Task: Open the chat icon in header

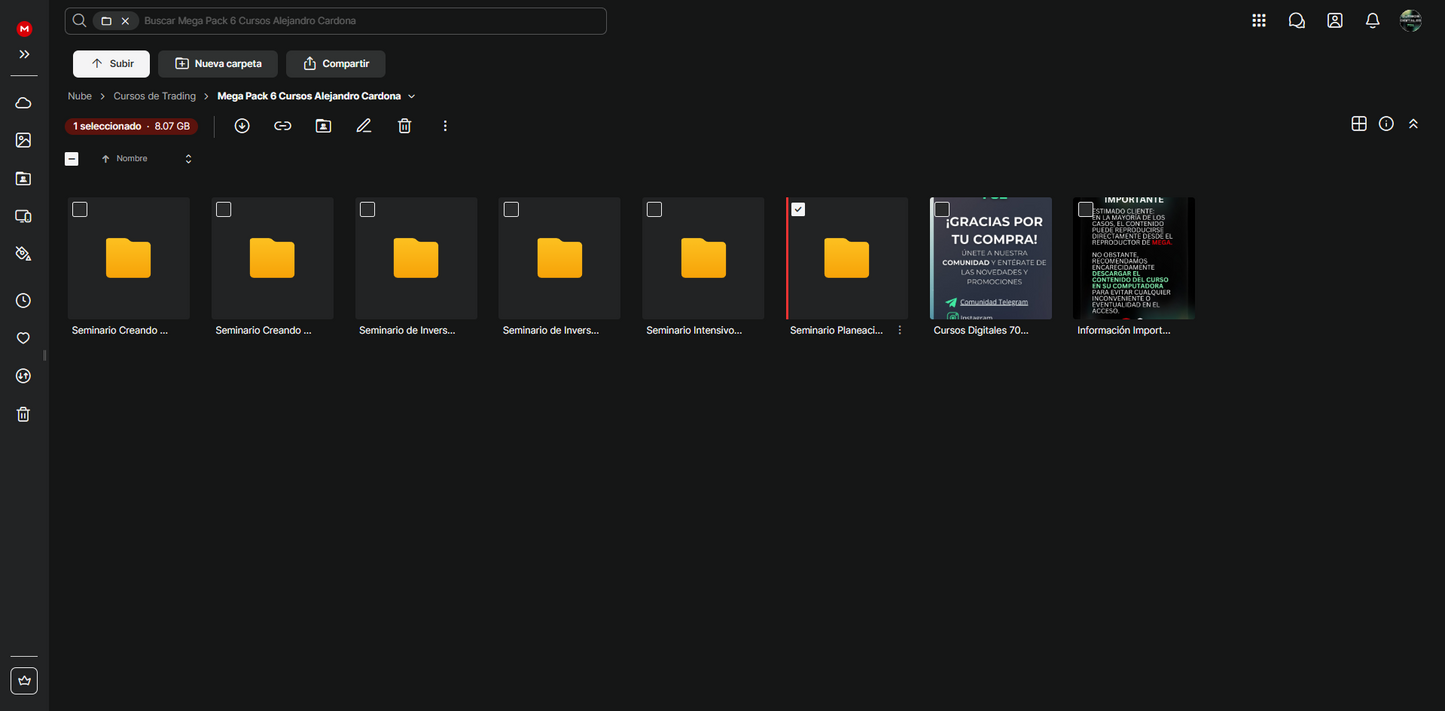Action: pos(1297,20)
